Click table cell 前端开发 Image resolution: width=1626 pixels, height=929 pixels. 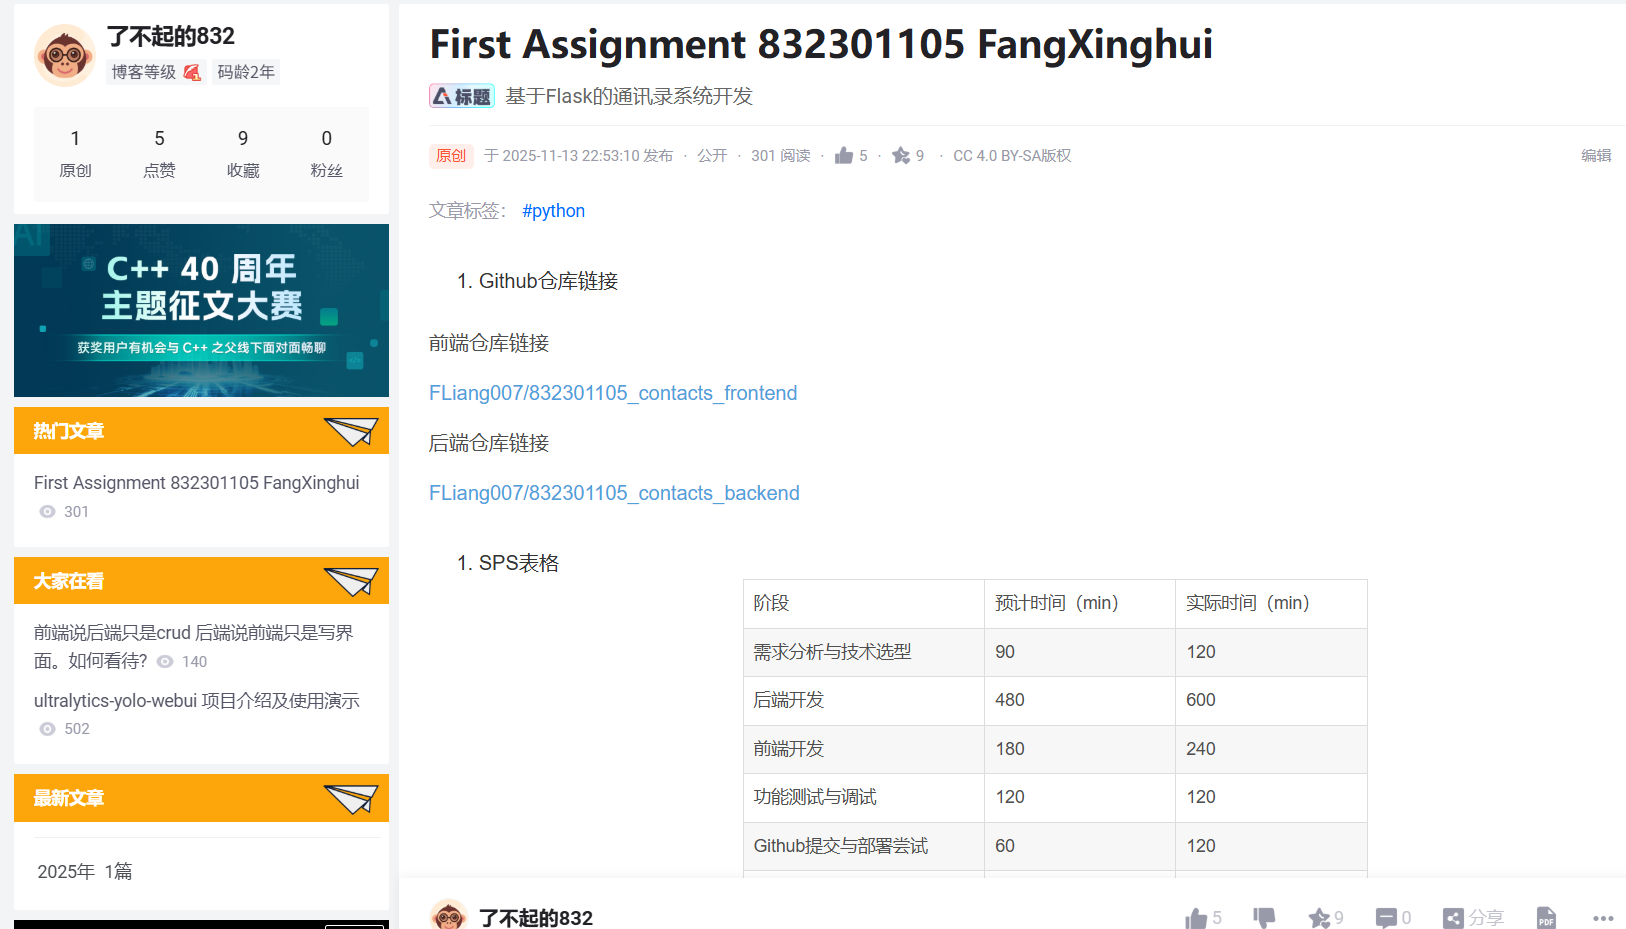point(864,749)
